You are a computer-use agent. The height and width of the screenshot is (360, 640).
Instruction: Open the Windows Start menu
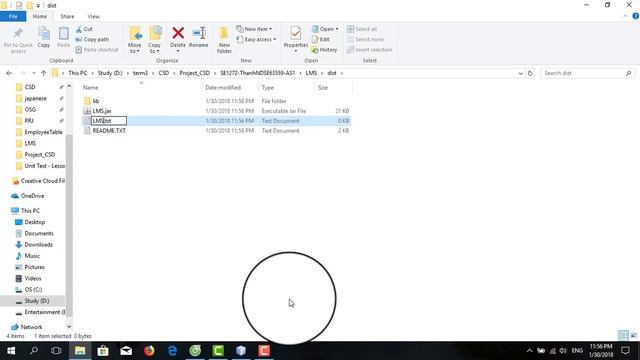point(11,351)
